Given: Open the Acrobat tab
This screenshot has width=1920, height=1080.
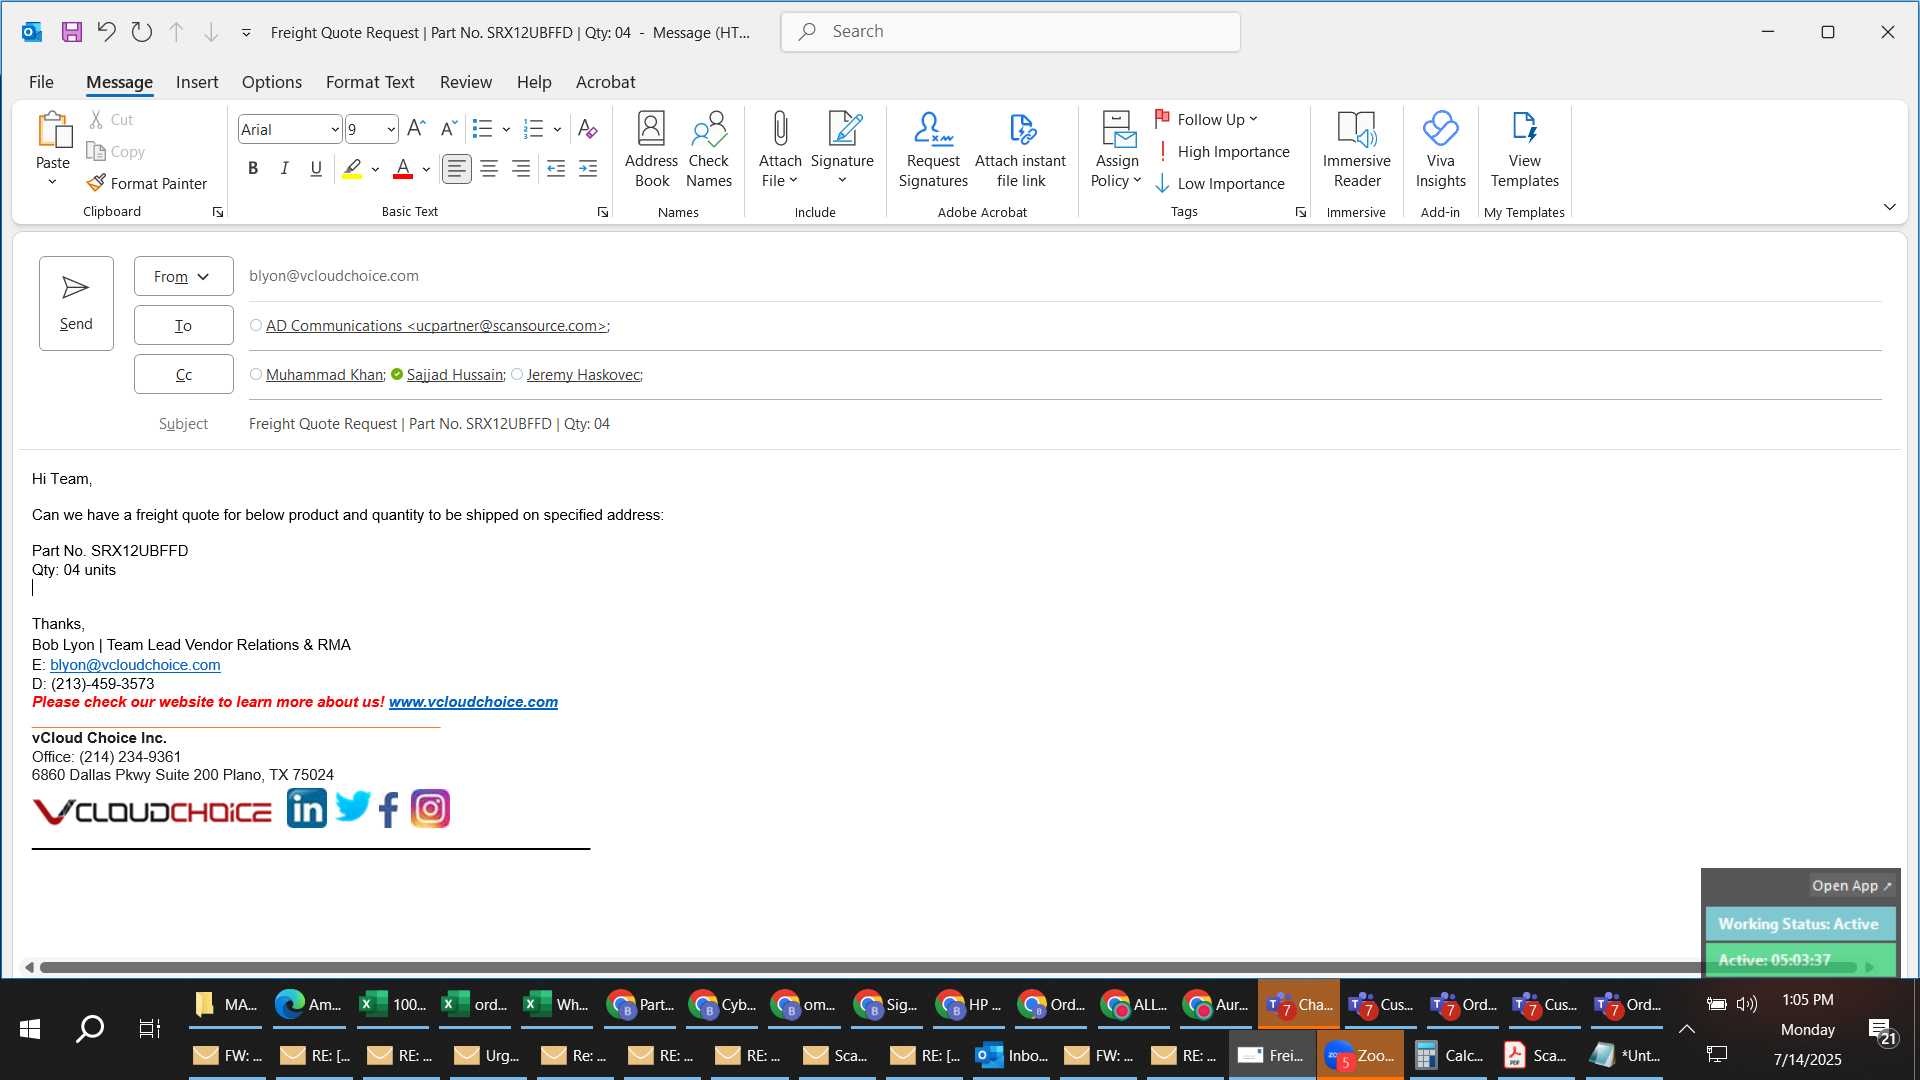Looking at the screenshot, I should [x=605, y=82].
